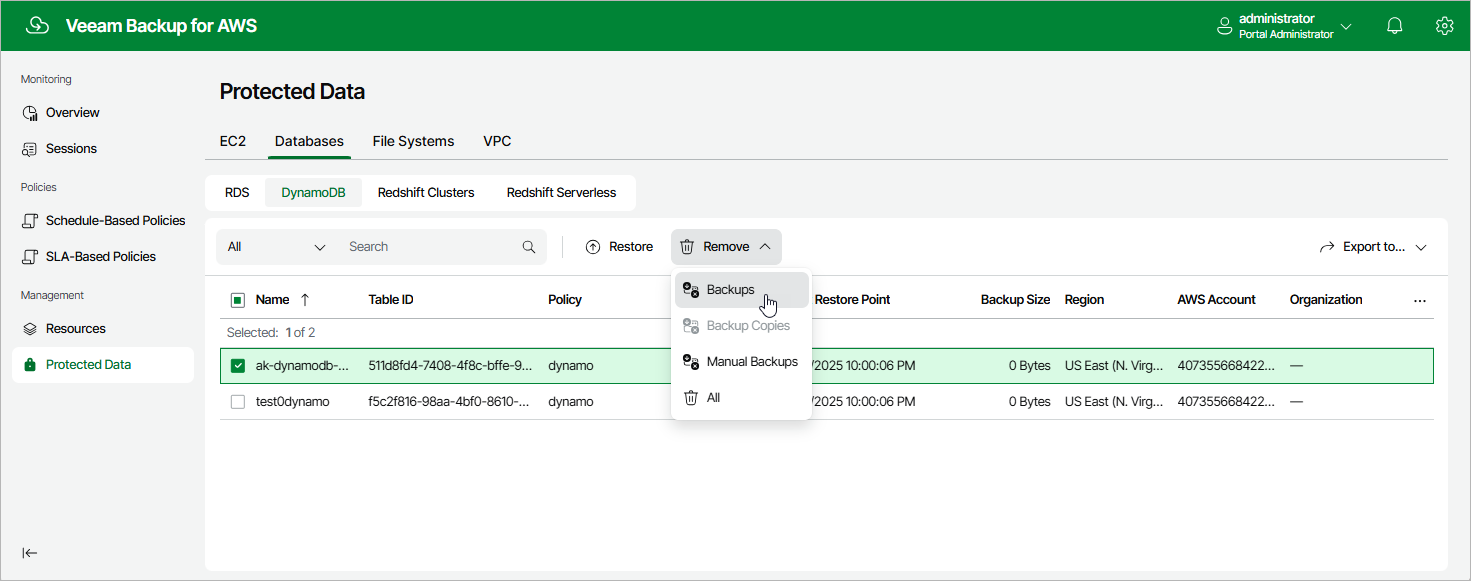Click AWS Account value in test0dynamo row
This screenshot has width=1471, height=581.
point(1227,402)
